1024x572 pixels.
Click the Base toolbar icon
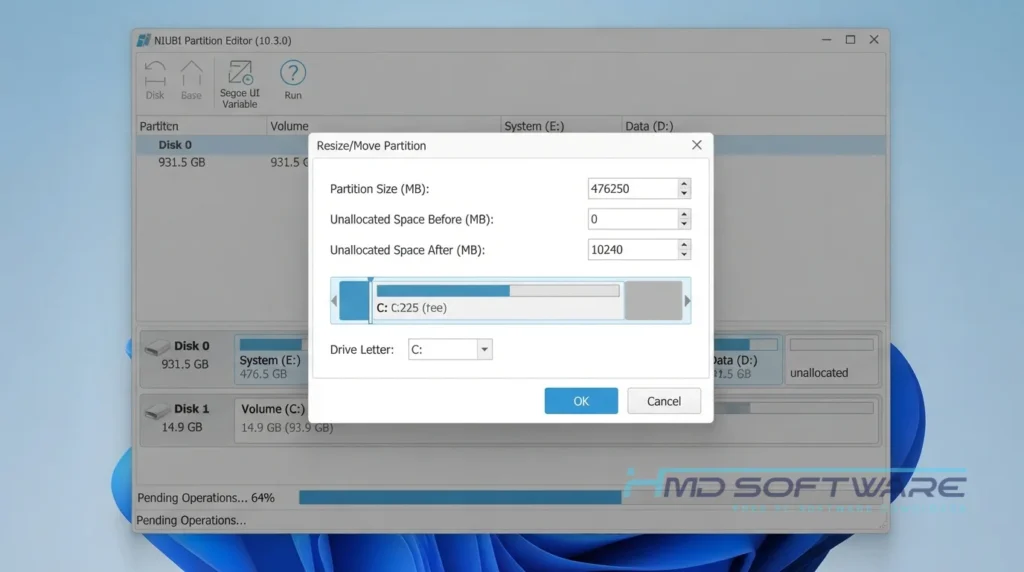191,80
